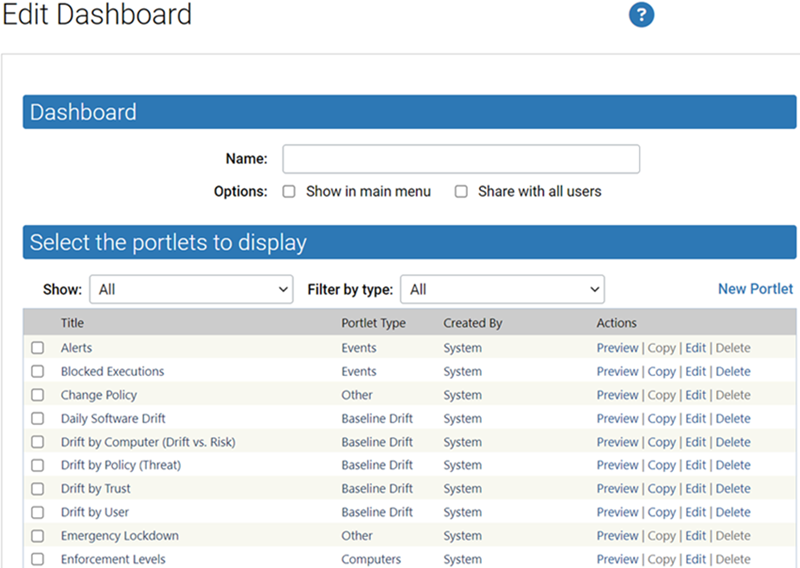Copy the Drift by User portlet
This screenshot has width=800, height=568.
661,512
